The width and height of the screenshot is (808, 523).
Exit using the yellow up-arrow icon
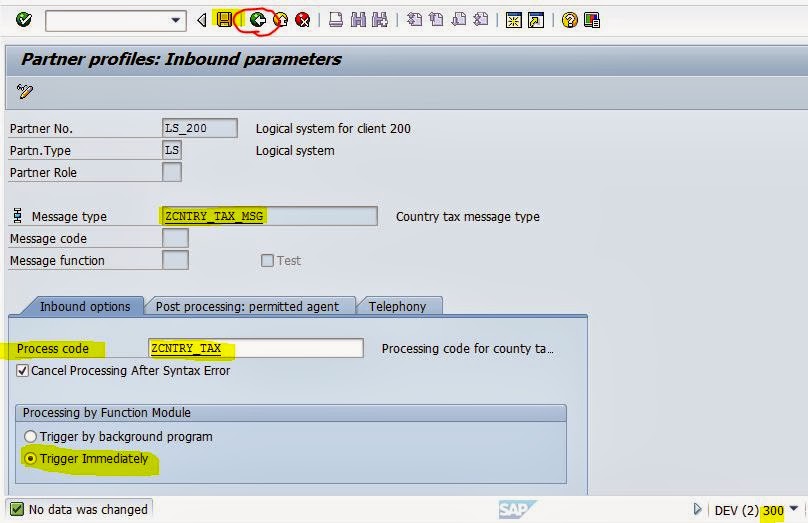coord(281,20)
